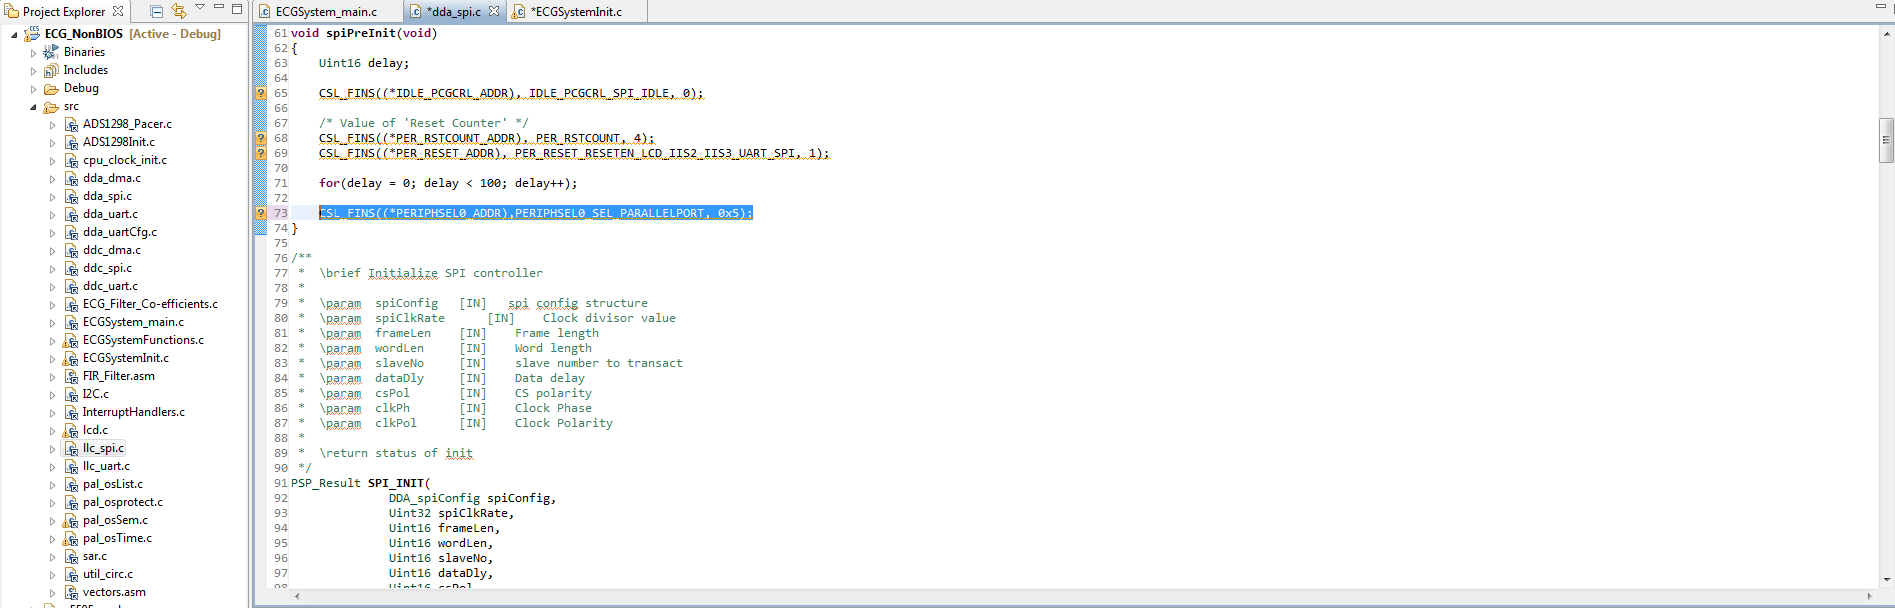The image size is (1895, 608).
Task: Select util_circ.c in project tree
Action: (x=108, y=574)
